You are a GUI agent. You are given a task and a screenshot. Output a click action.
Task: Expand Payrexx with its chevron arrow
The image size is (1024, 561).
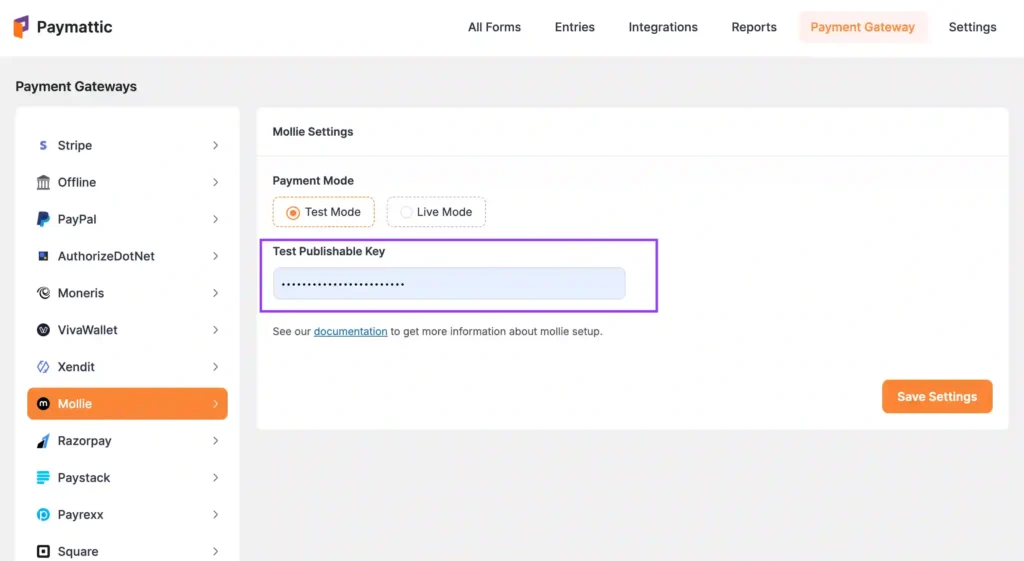[216, 515]
